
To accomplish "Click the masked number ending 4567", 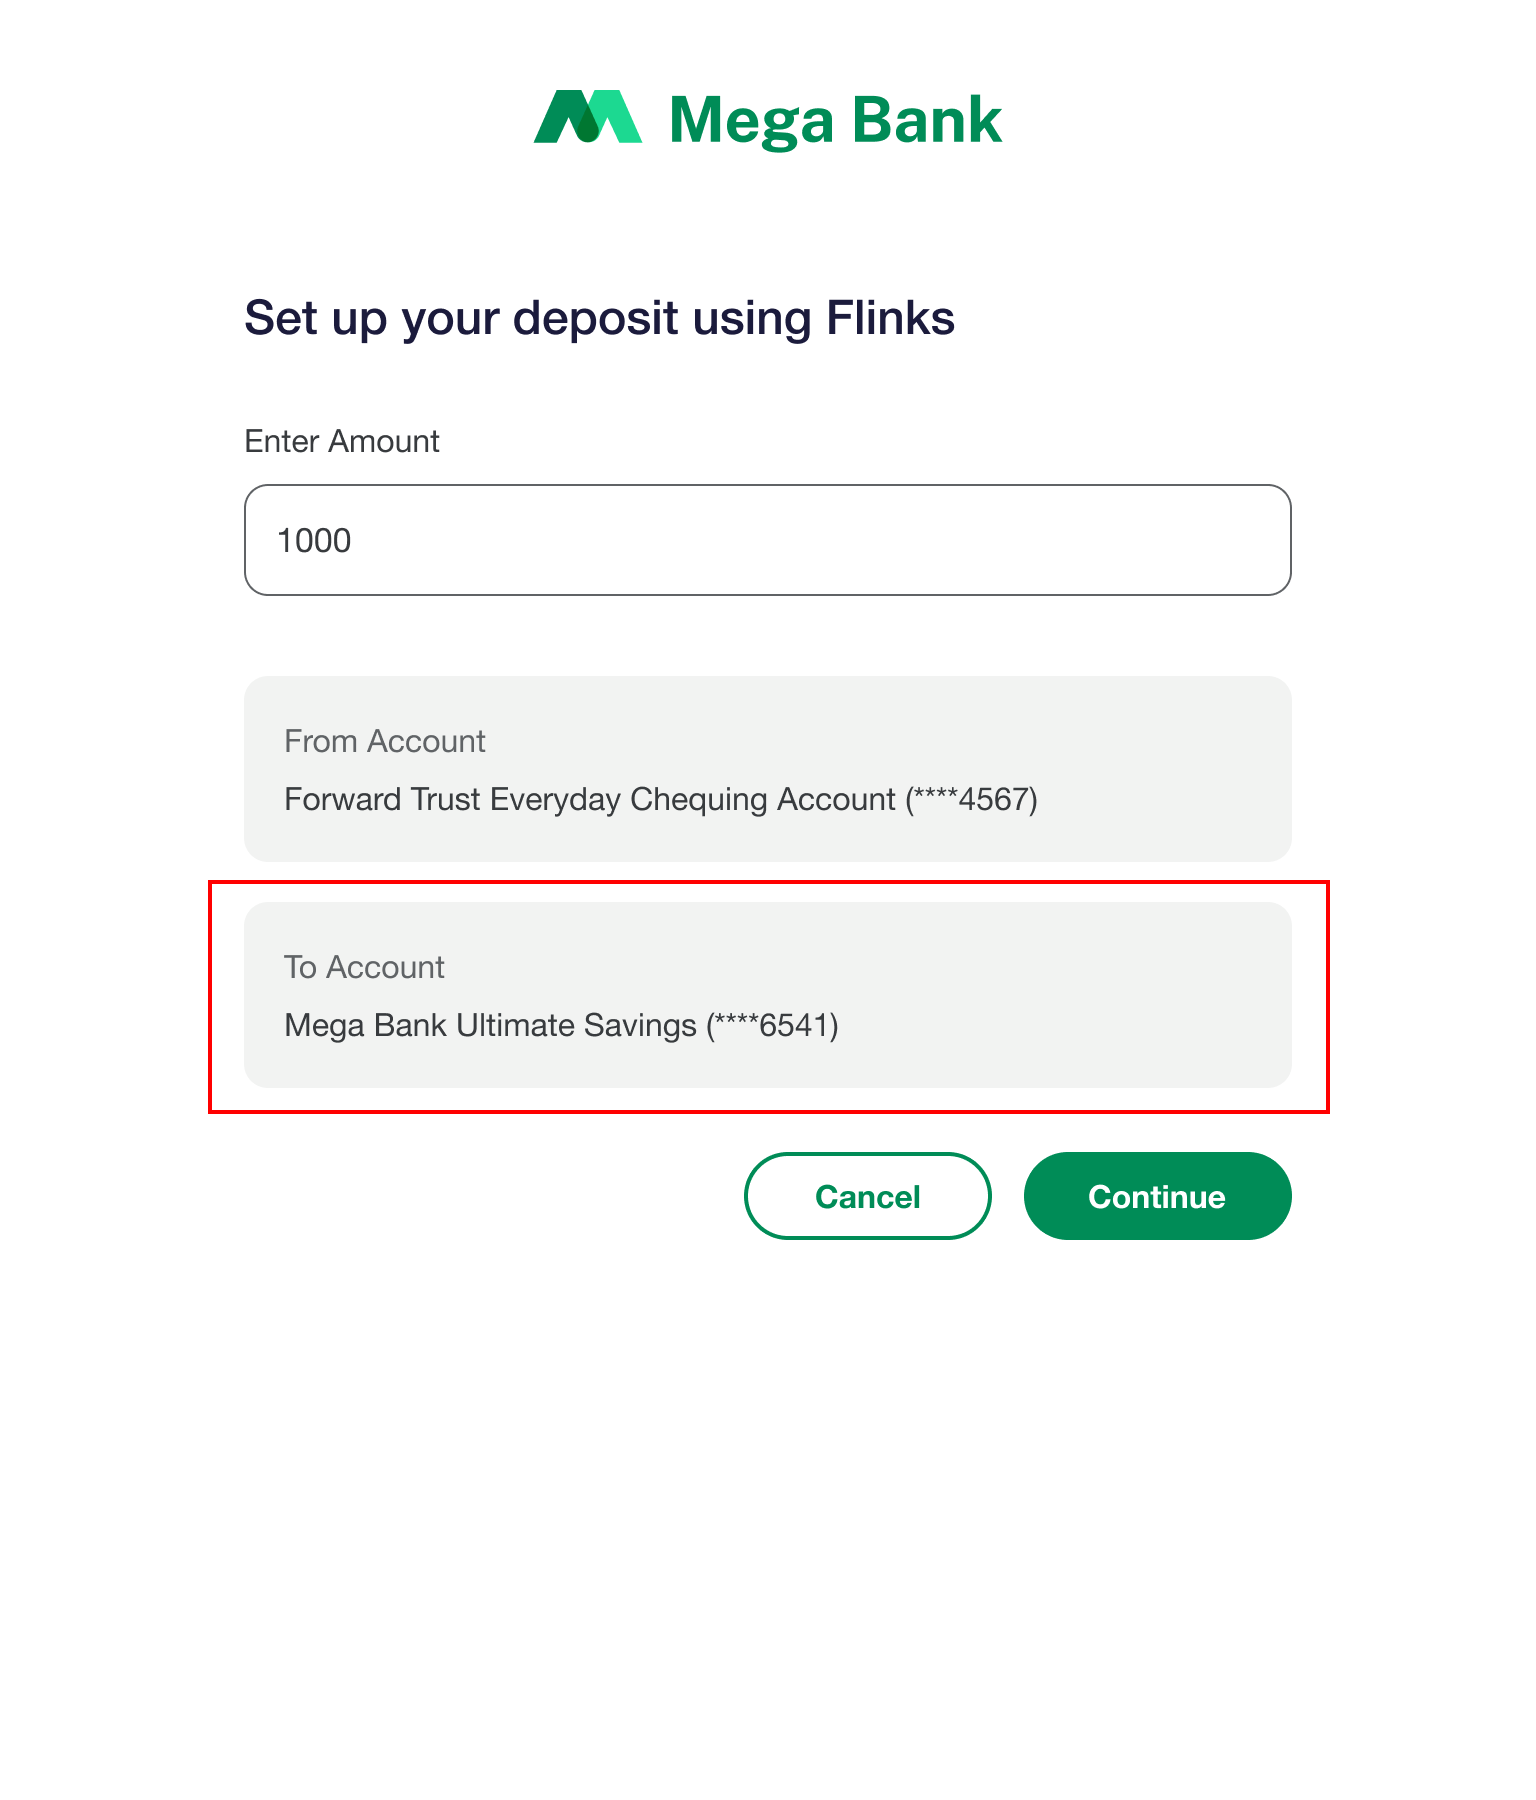I will pyautogui.click(x=971, y=800).
